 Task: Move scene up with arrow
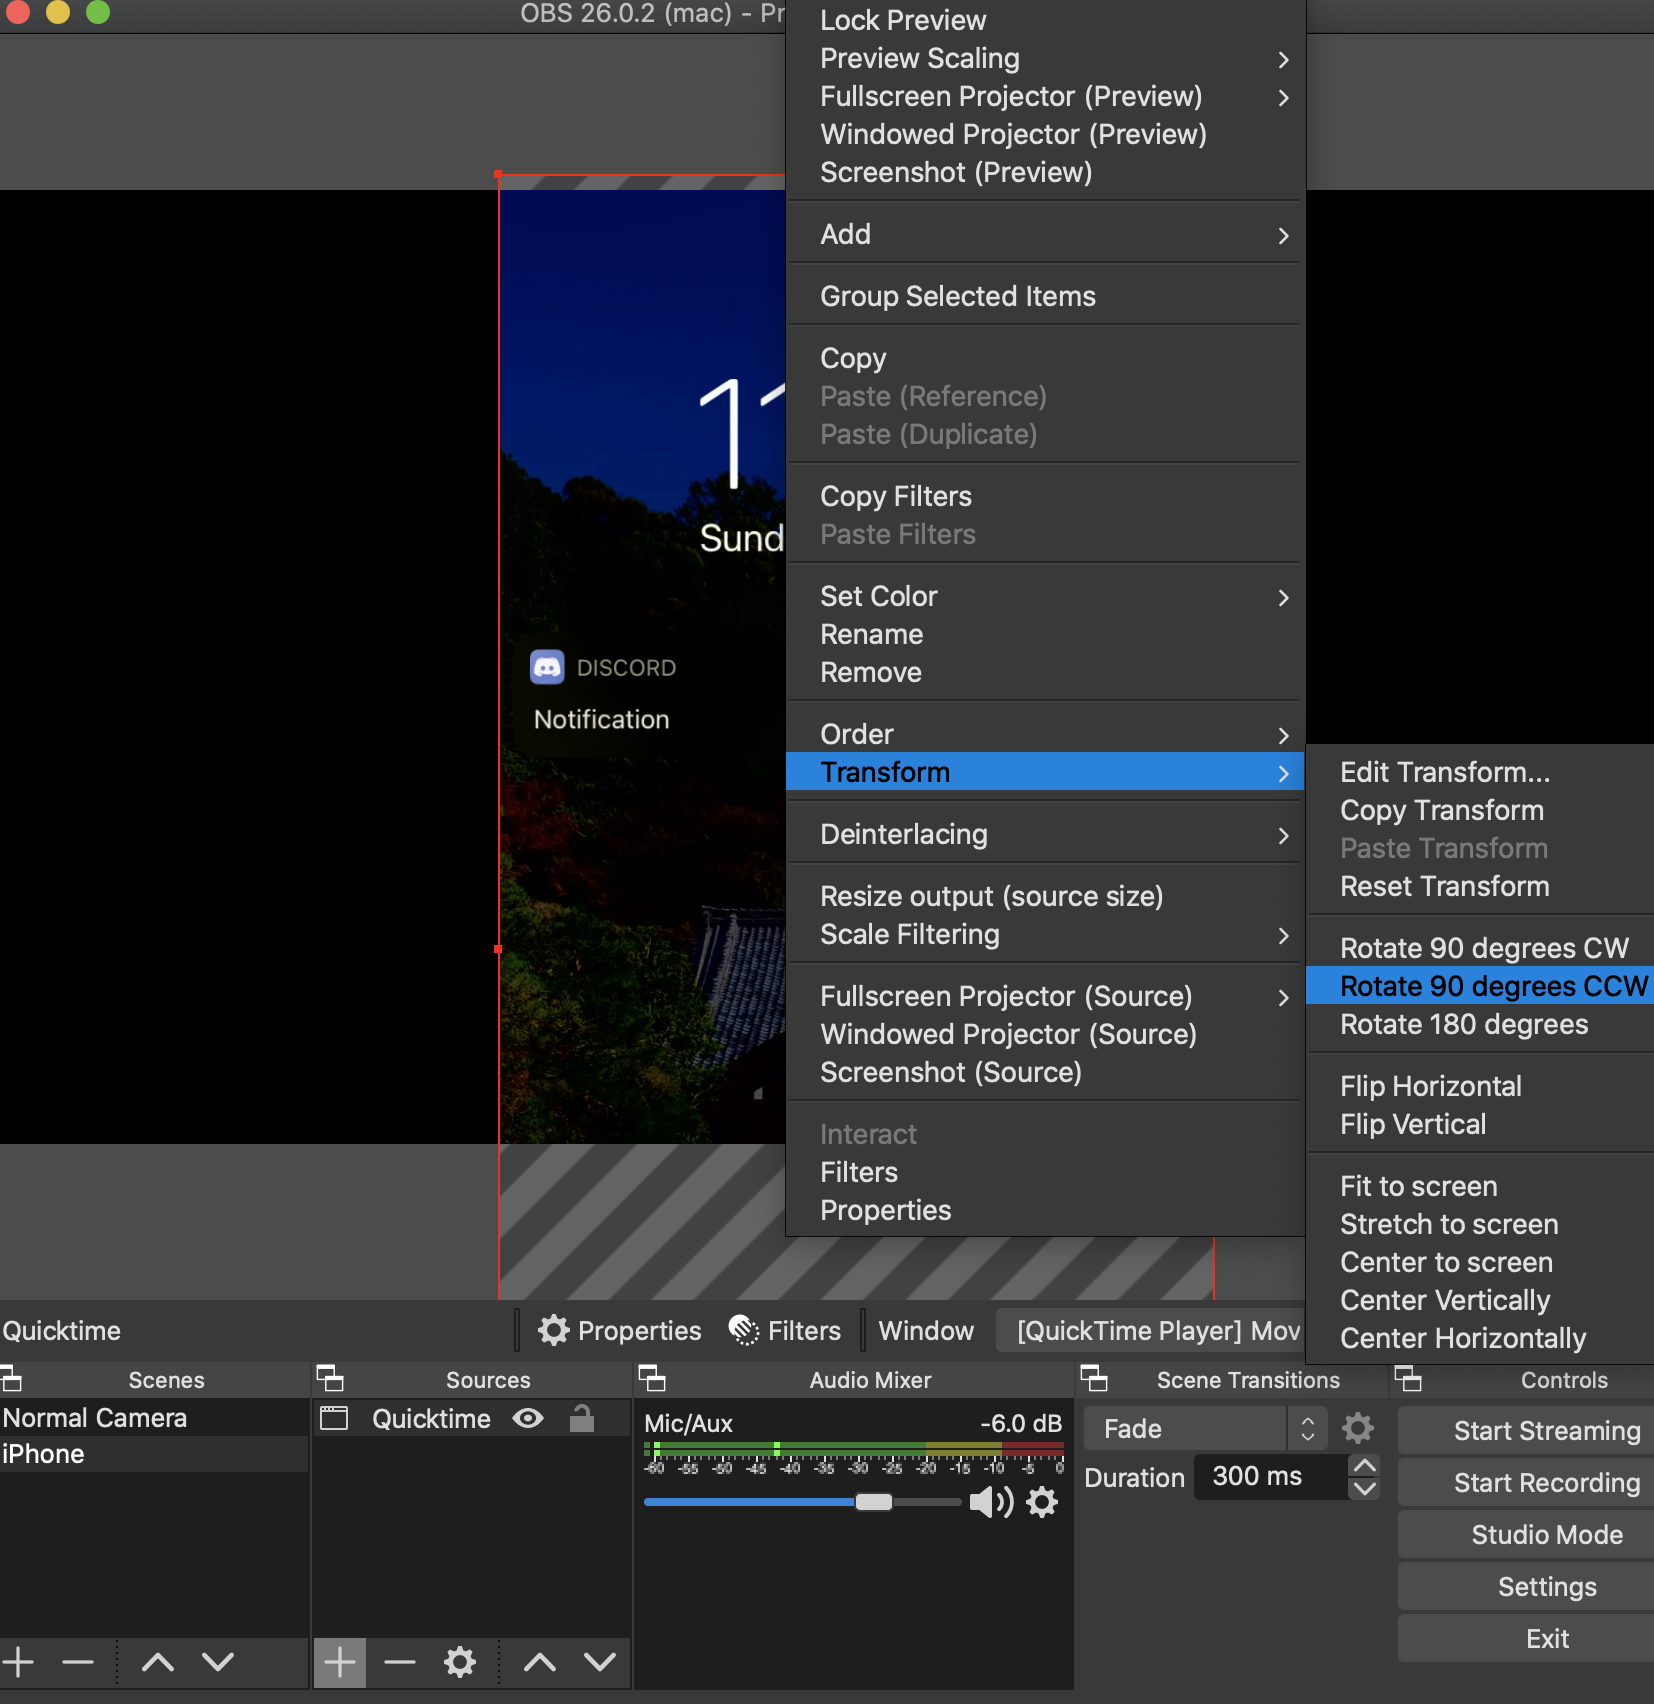click(158, 1662)
